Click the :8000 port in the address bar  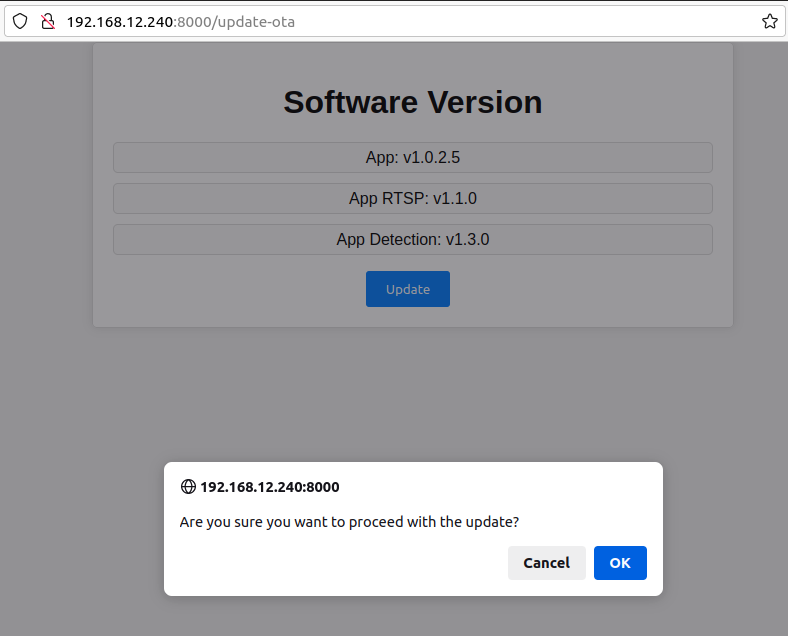[x=194, y=21]
